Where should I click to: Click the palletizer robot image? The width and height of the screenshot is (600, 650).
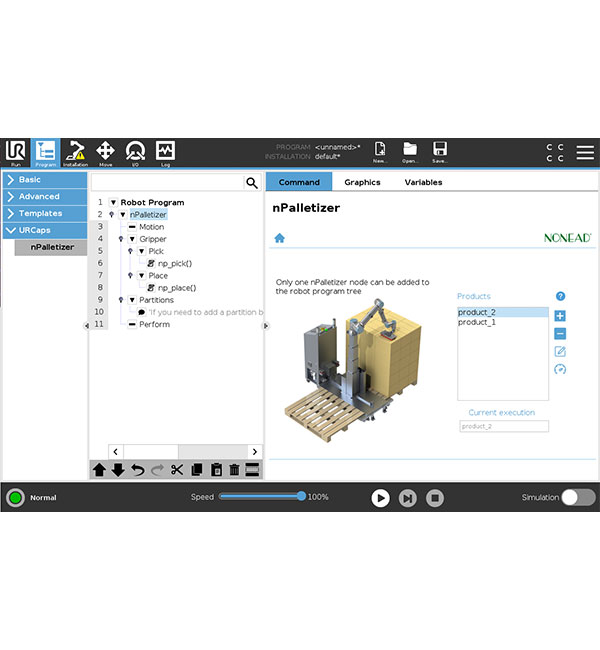point(353,370)
